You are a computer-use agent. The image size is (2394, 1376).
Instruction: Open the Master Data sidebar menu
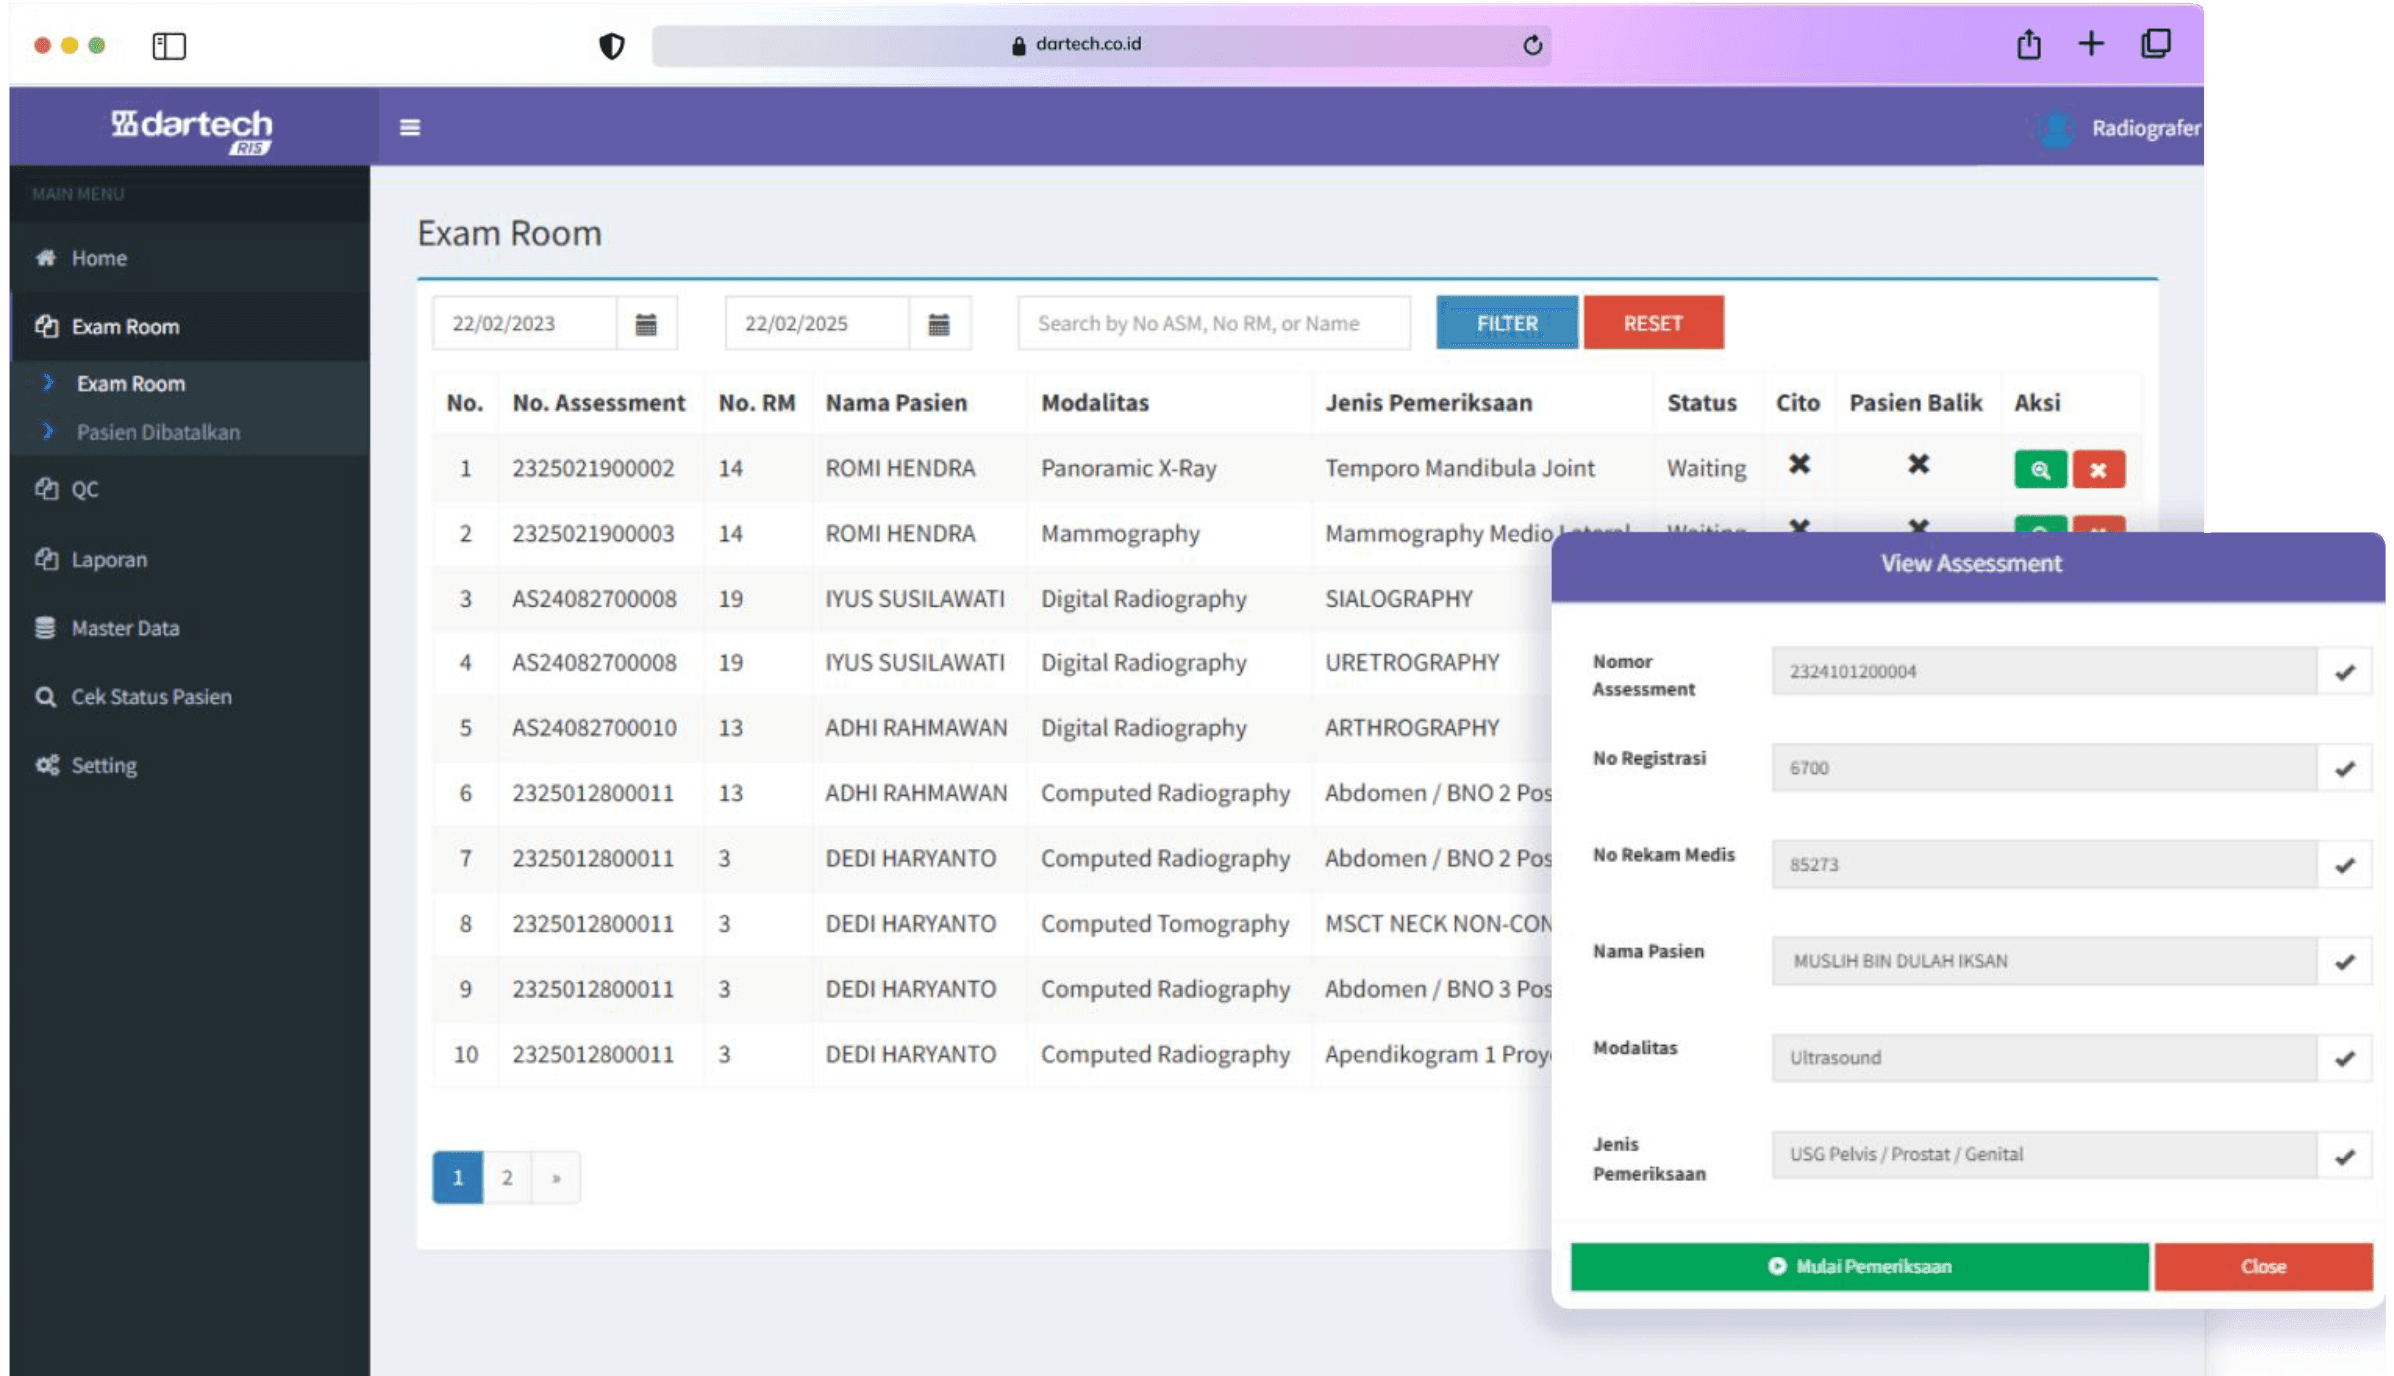coord(190,628)
